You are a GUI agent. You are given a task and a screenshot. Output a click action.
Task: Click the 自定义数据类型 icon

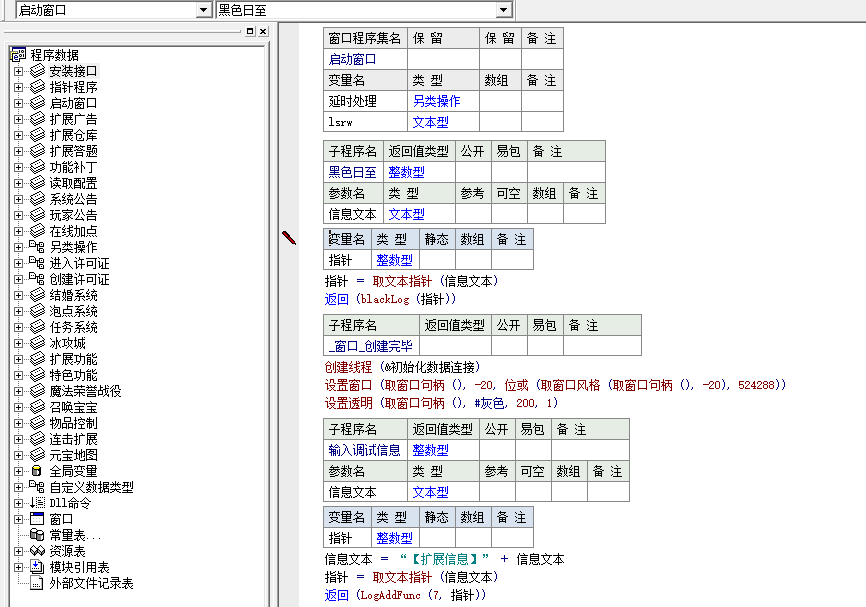(x=37, y=487)
